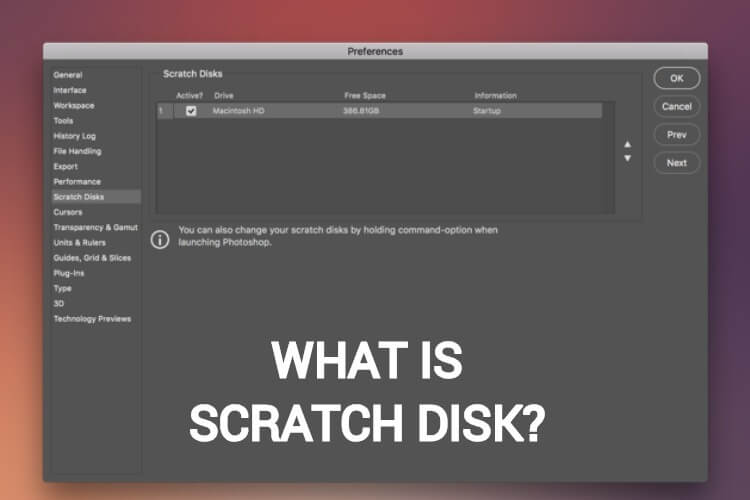Choose the Performance category

77,182
